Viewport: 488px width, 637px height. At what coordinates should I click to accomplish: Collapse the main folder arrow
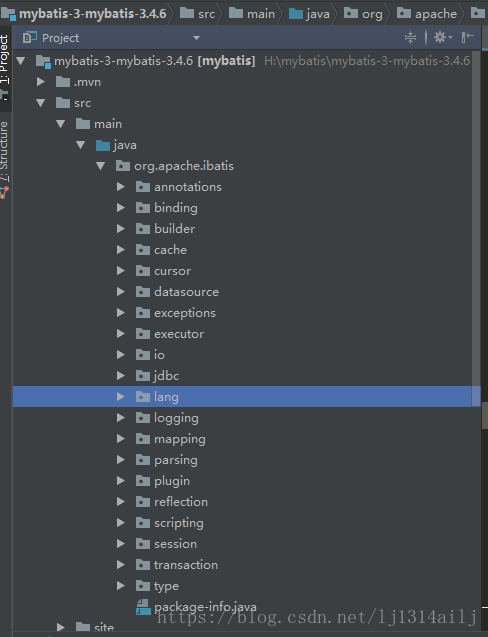point(61,124)
